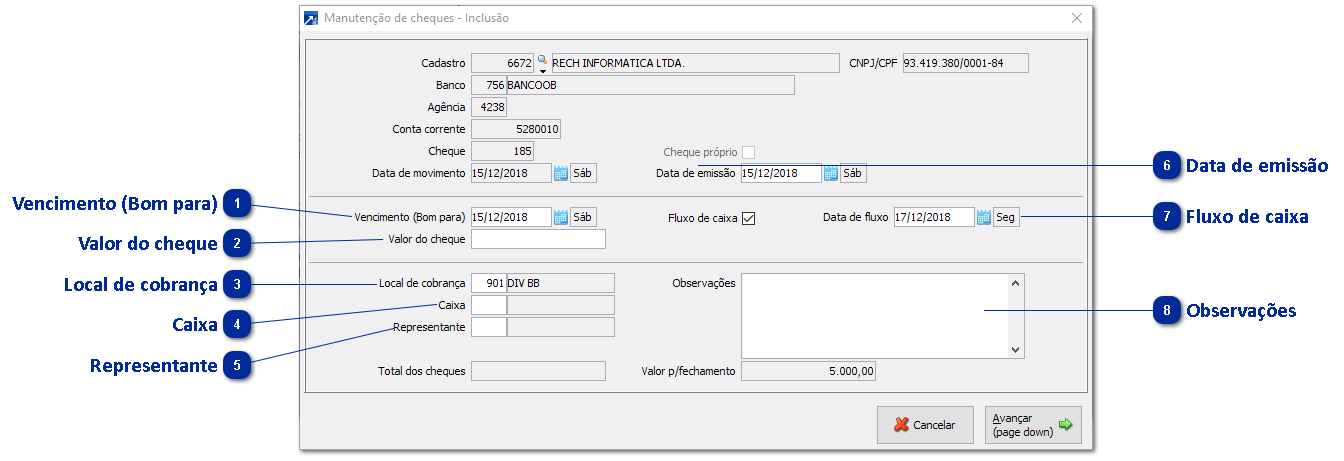Click the Valor p/fechamento field 5.000,00
Viewport: 1344px width, 461px height.
point(808,371)
